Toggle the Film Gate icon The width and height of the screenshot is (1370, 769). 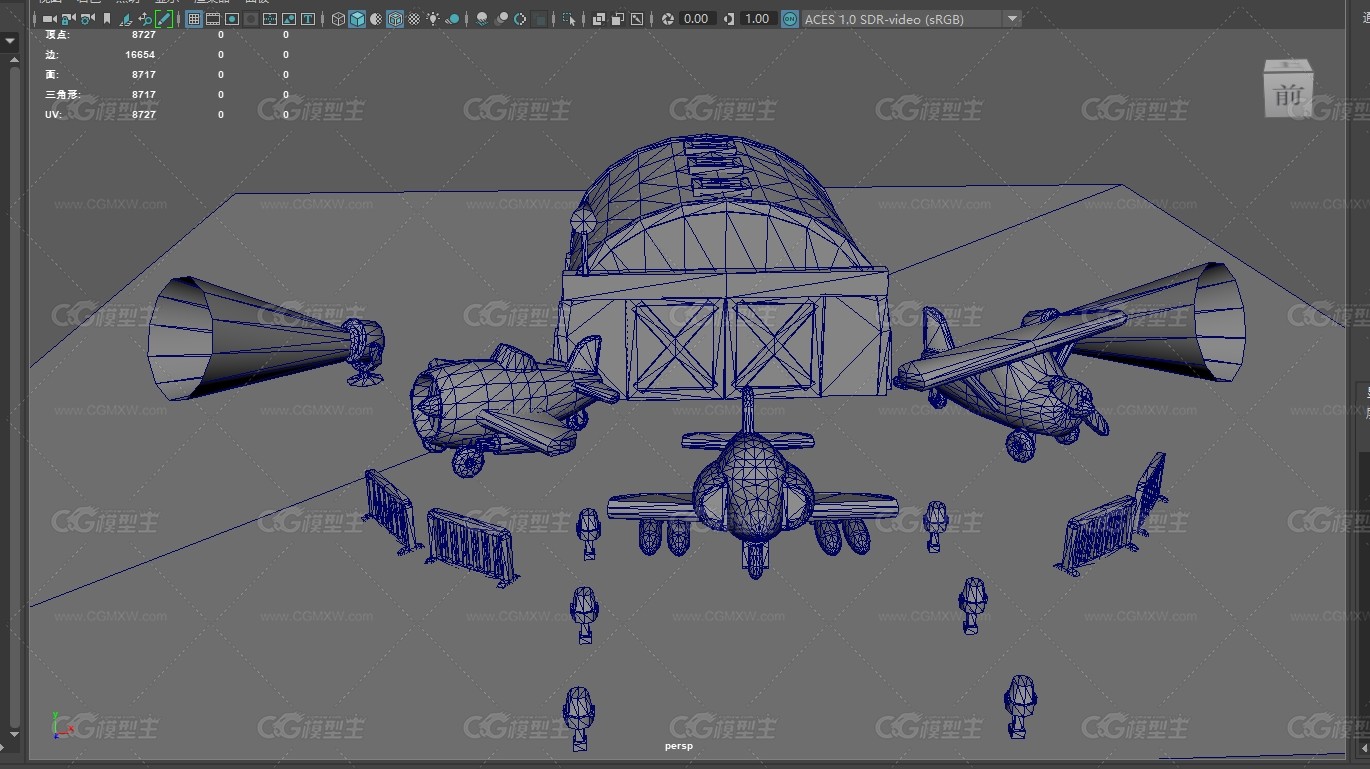pyautogui.click(x=213, y=19)
